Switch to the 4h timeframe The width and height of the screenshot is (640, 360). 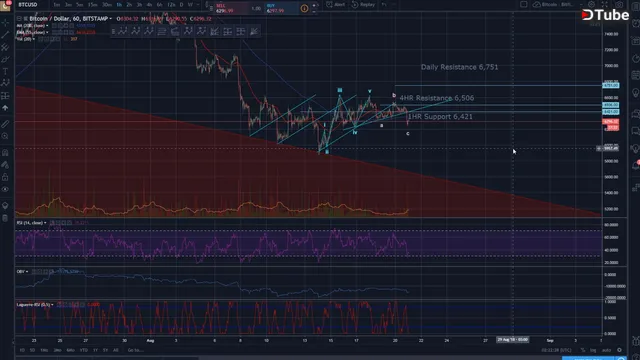click(149, 5)
